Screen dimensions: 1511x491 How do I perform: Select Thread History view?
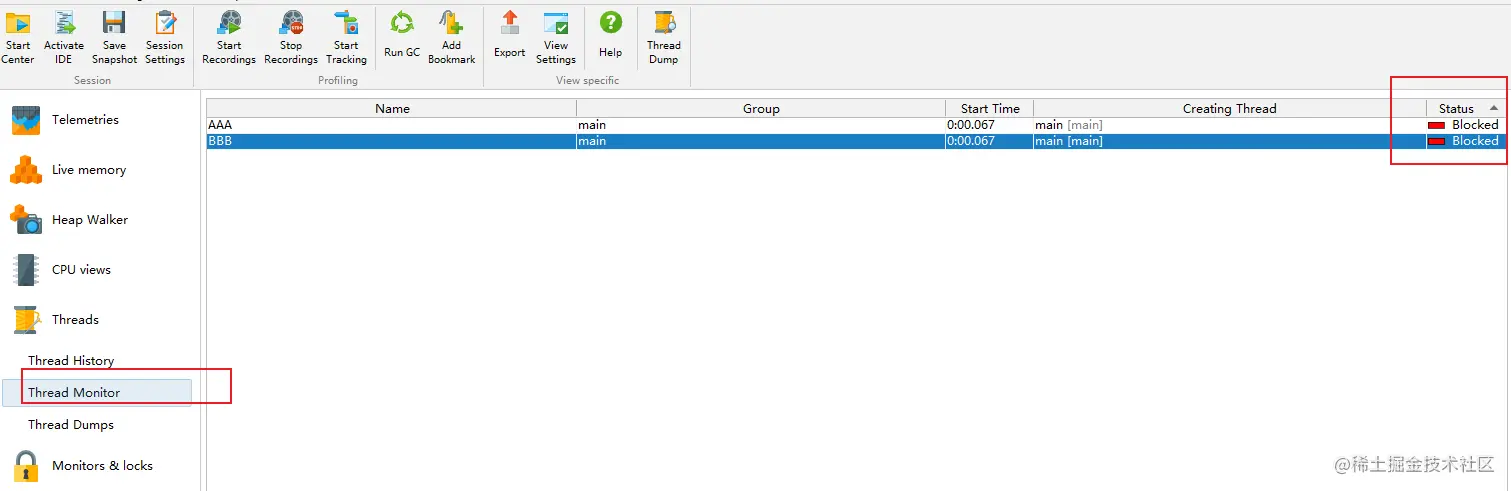(71, 361)
